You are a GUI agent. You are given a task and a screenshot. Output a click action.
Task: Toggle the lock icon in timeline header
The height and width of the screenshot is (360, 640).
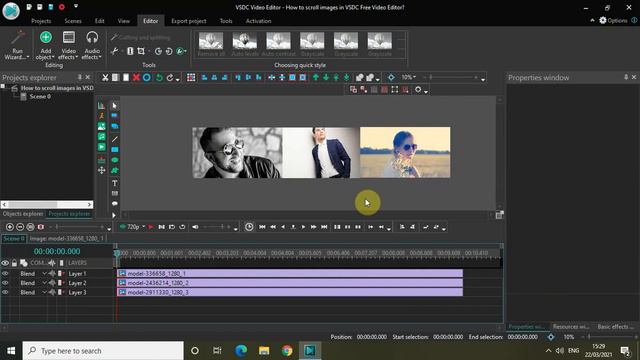pos(14,263)
